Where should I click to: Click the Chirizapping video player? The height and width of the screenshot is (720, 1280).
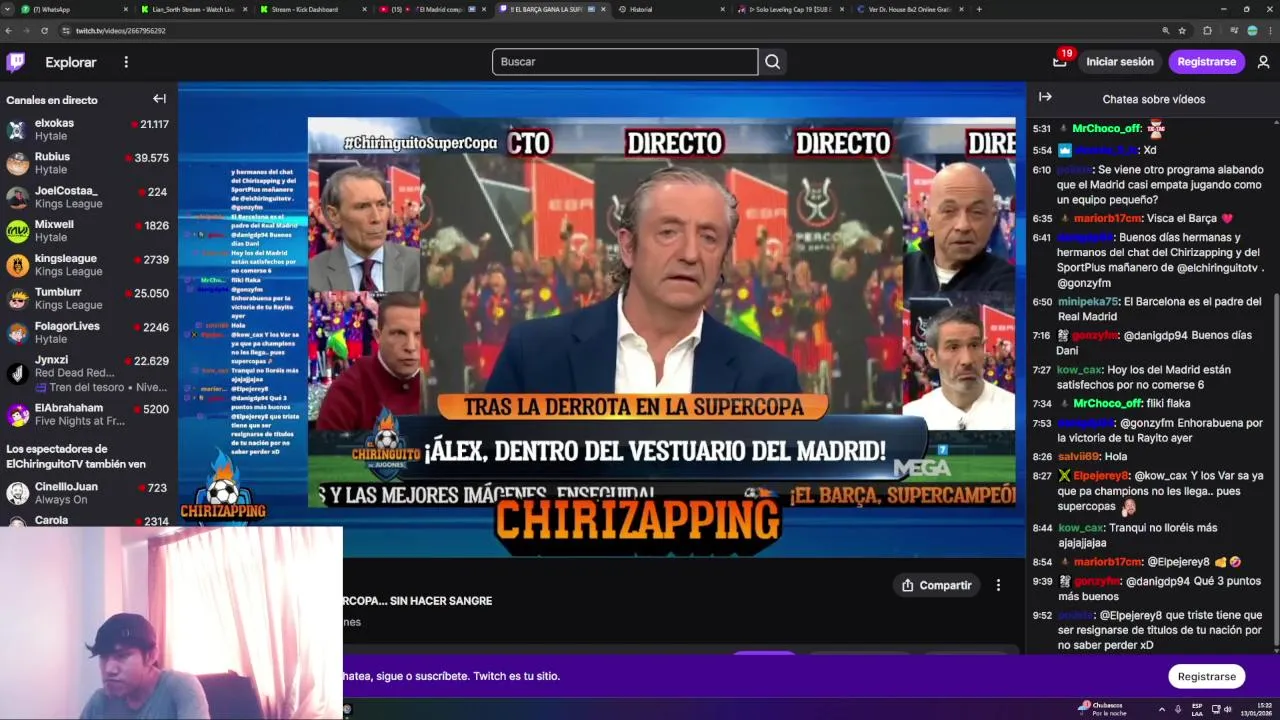[x=601, y=319]
